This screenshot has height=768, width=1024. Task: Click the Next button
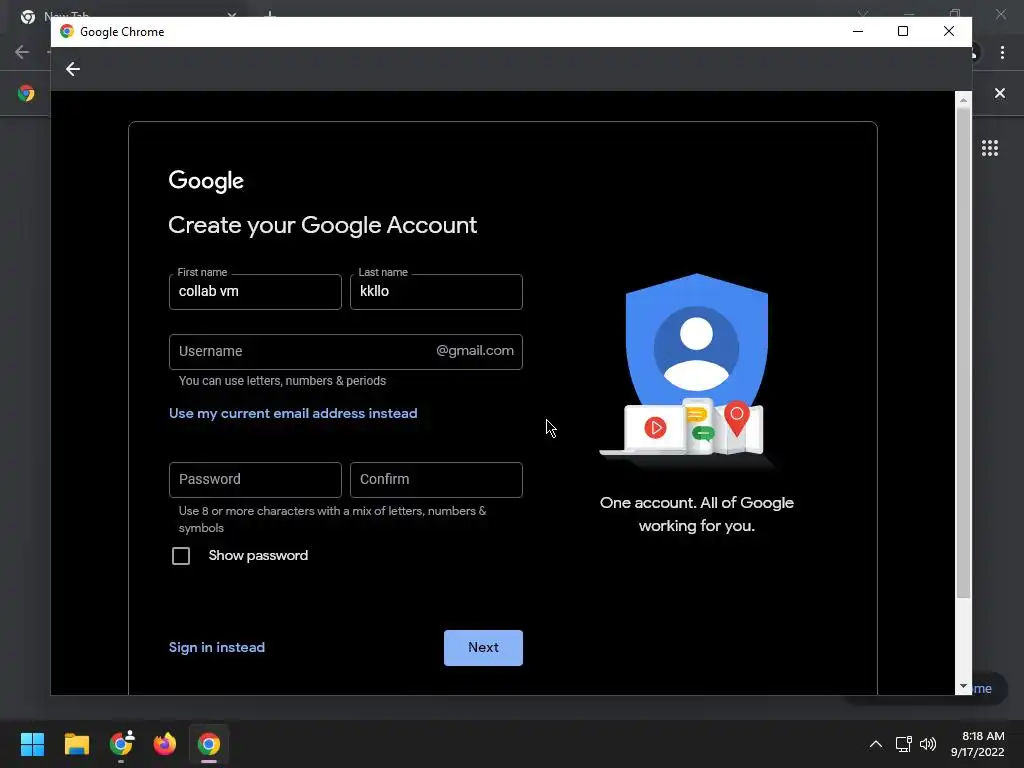[x=483, y=648]
